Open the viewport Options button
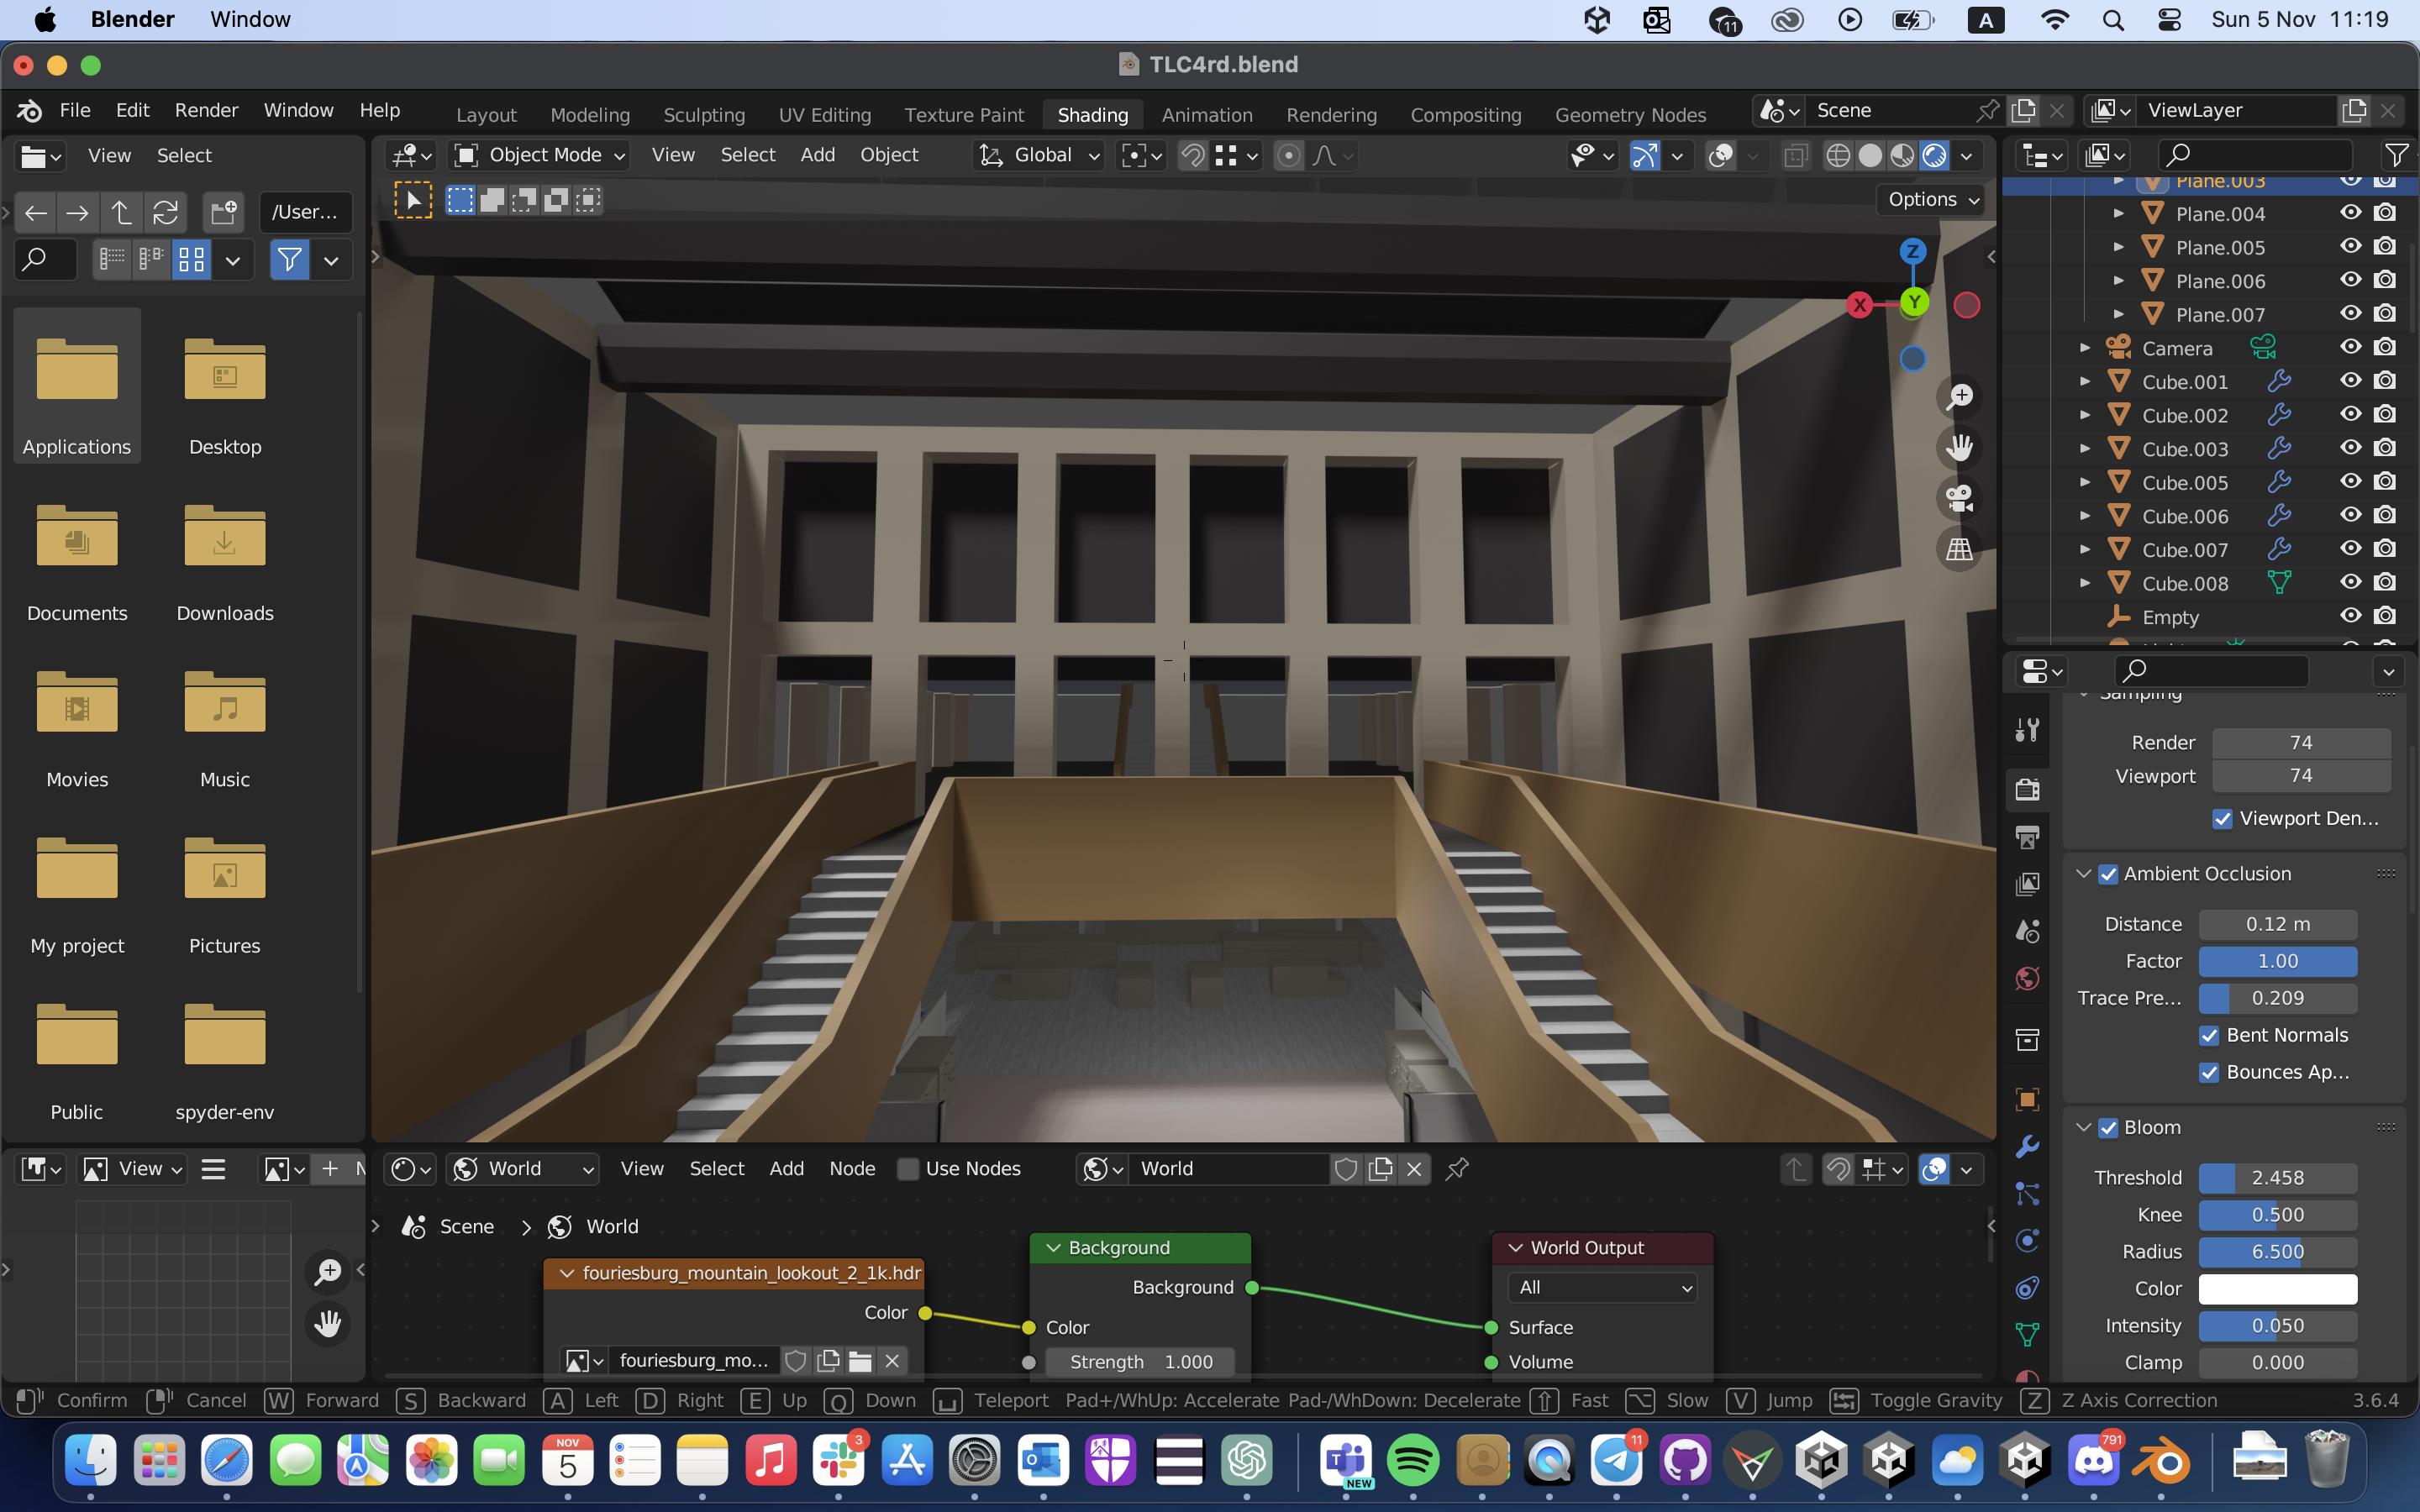 coord(1932,200)
